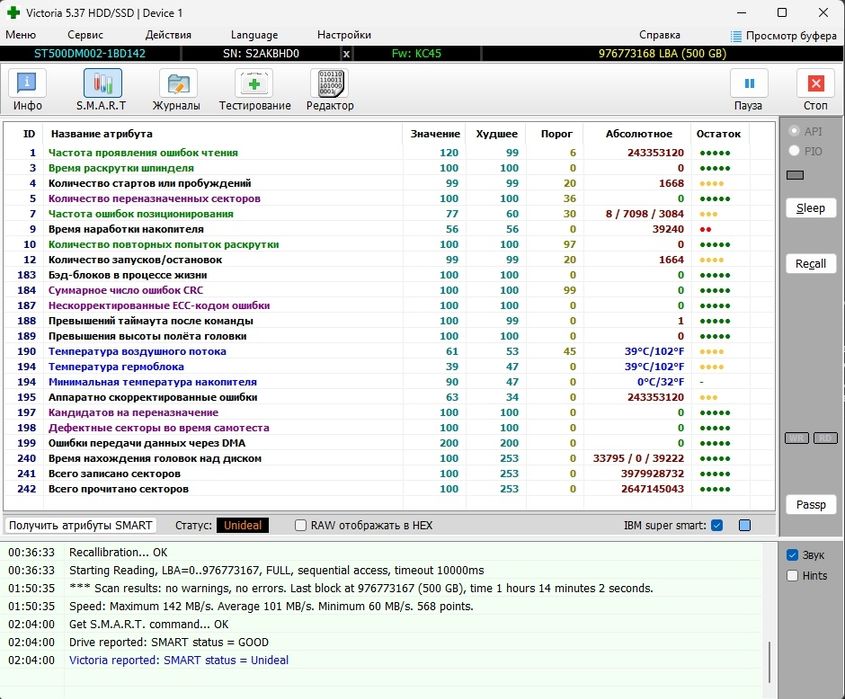Select row Температура гермоблока
This screenshot has width=845, height=699.
tap(389, 366)
